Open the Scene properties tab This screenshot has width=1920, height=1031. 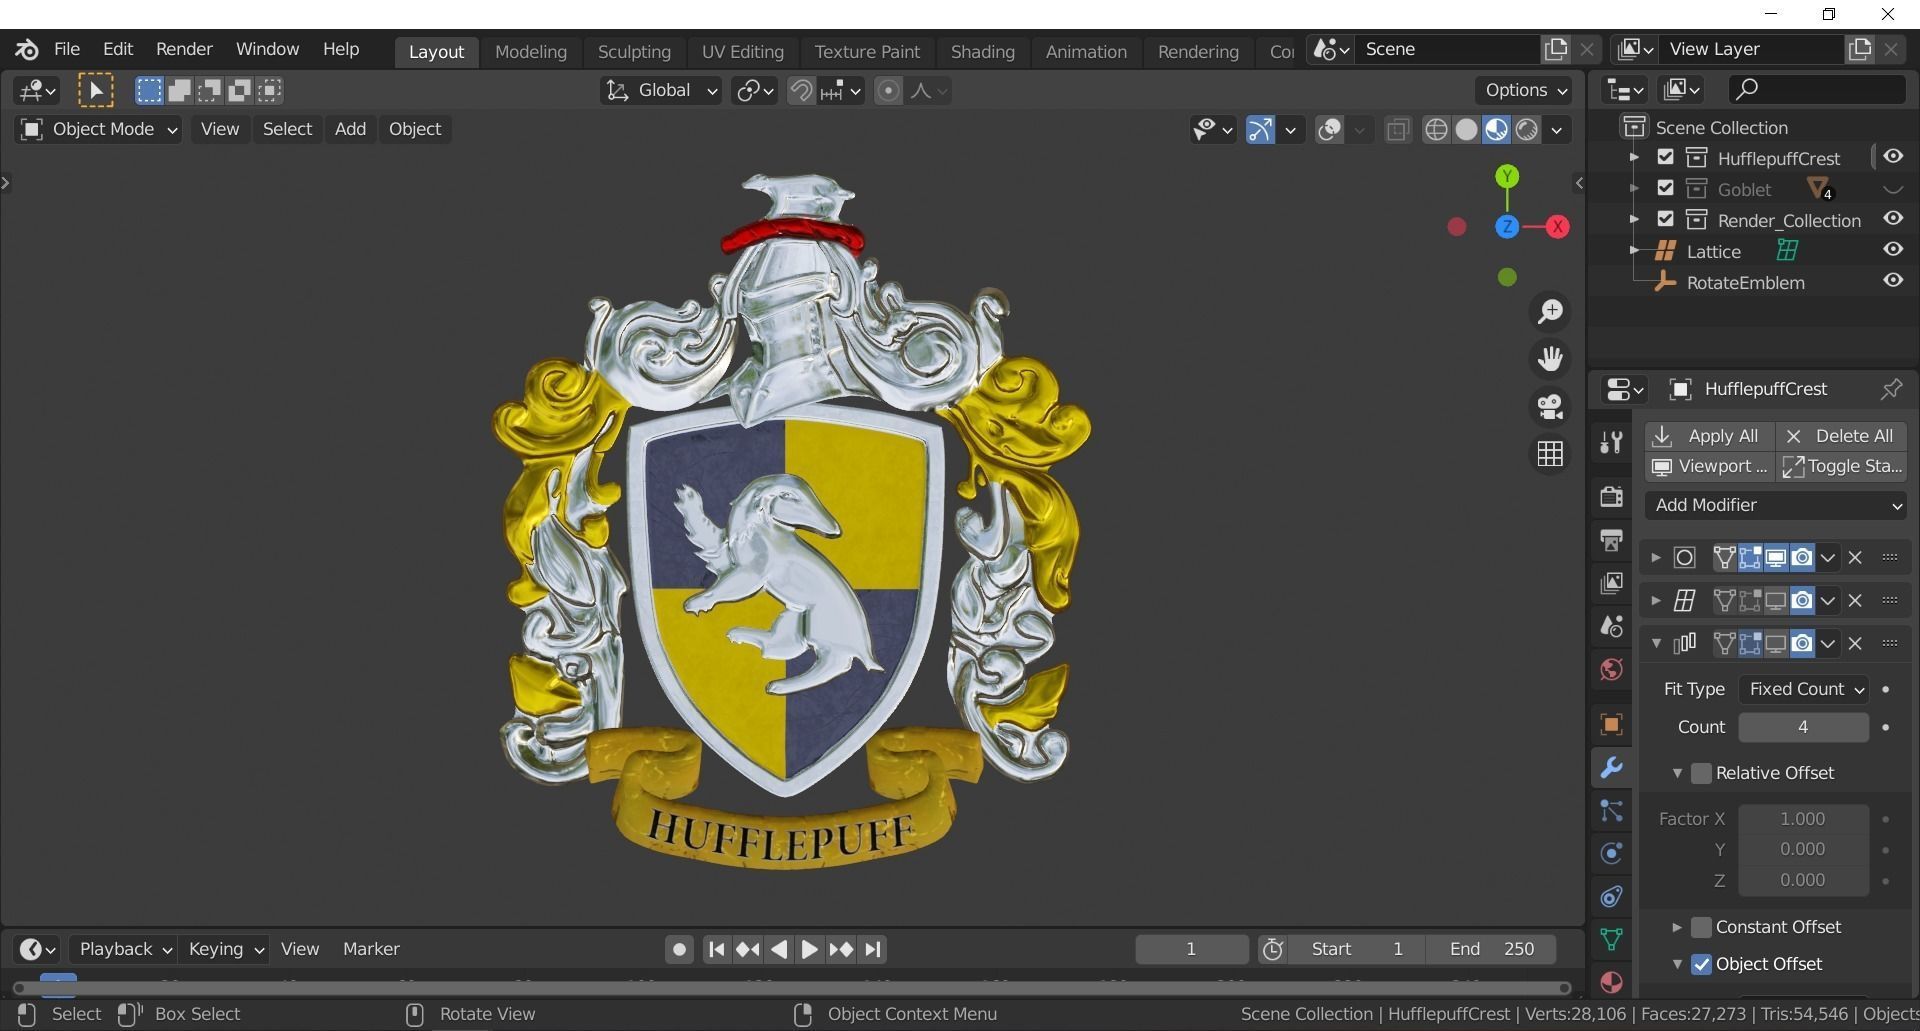pyautogui.click(x=1611, y=626)
